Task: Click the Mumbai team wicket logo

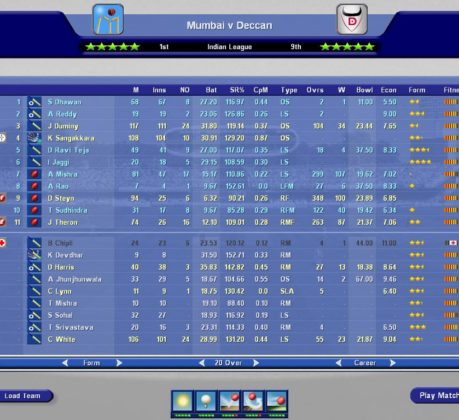Action: [108, 19]
